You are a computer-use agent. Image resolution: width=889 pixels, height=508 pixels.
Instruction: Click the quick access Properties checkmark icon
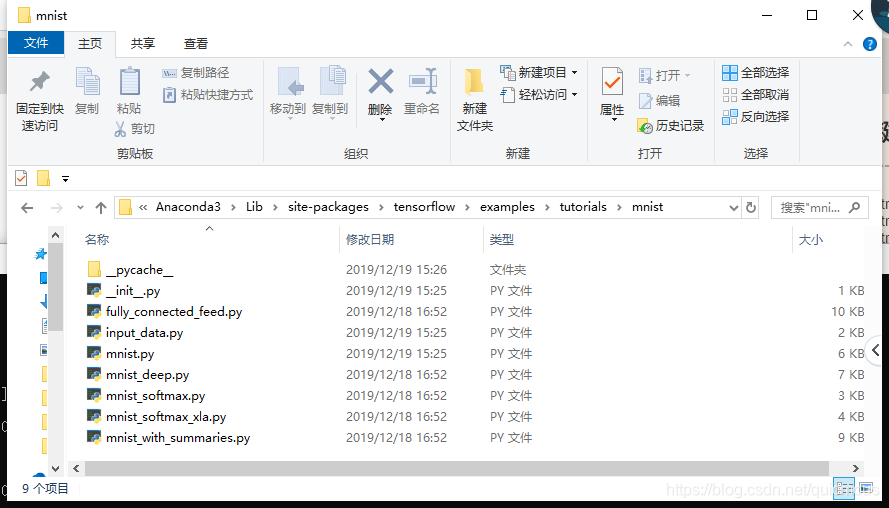[x=21, y=178]
